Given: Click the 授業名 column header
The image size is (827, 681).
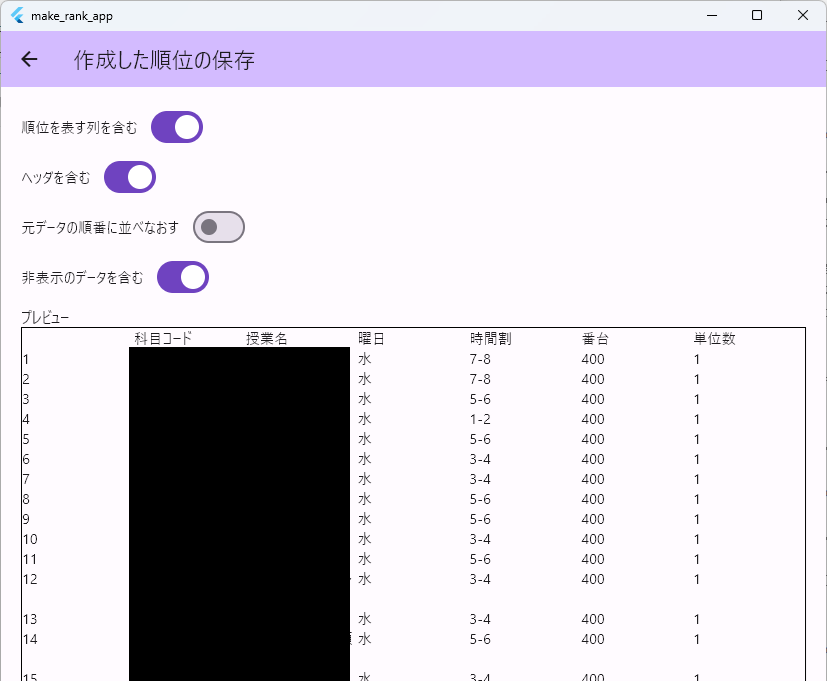Looking at the screenshot, I should (x=267, y=339).
